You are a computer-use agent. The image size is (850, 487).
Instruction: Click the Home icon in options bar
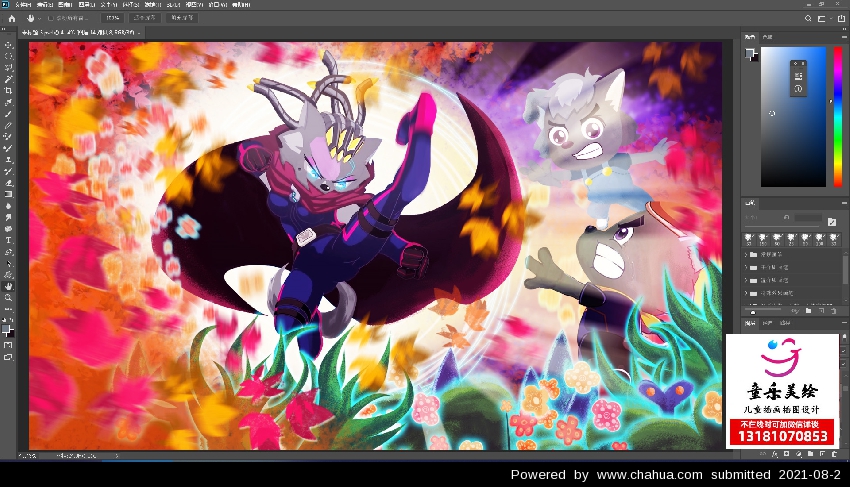(x=11, y=18)
